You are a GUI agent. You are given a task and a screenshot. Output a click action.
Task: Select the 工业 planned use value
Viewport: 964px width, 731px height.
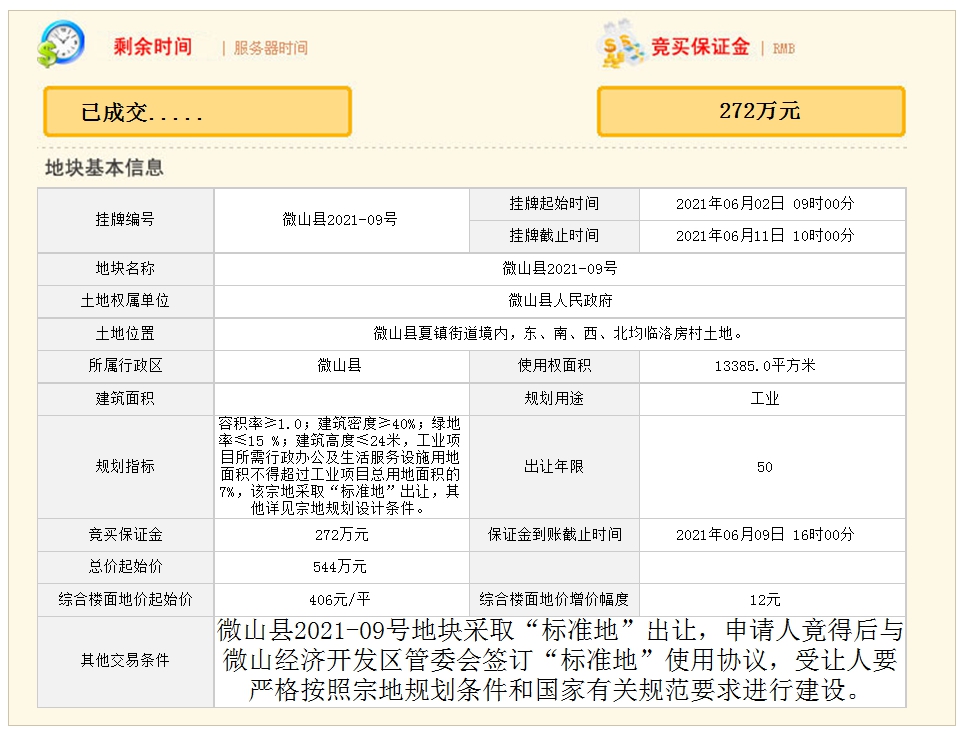[x=765, y=399]
